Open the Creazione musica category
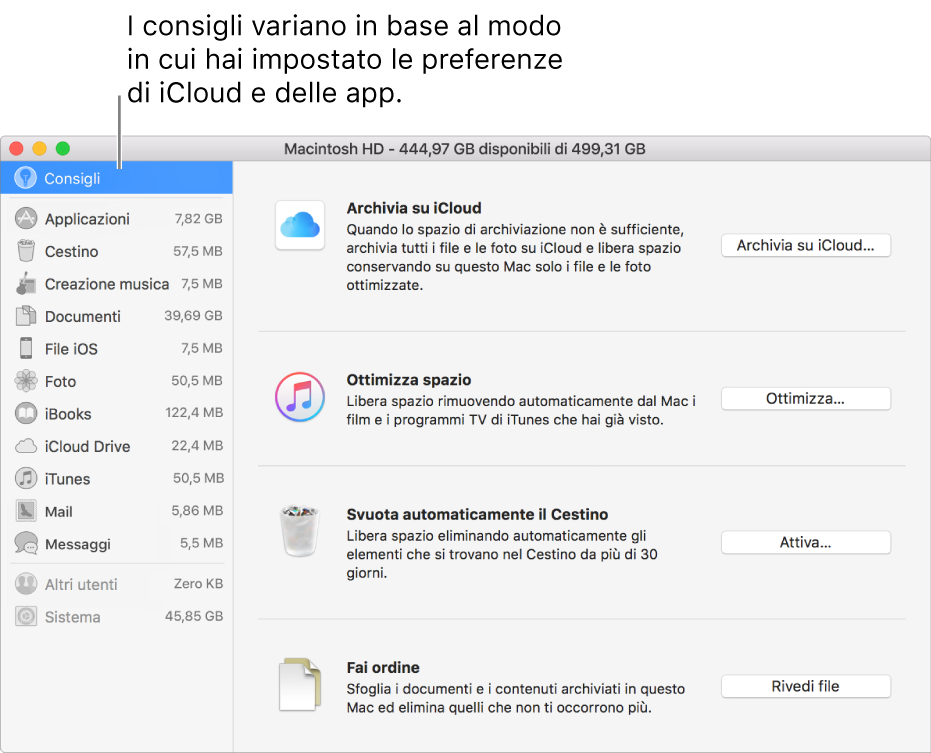Screen dimensions: 931x753 (x=118, y=284)
